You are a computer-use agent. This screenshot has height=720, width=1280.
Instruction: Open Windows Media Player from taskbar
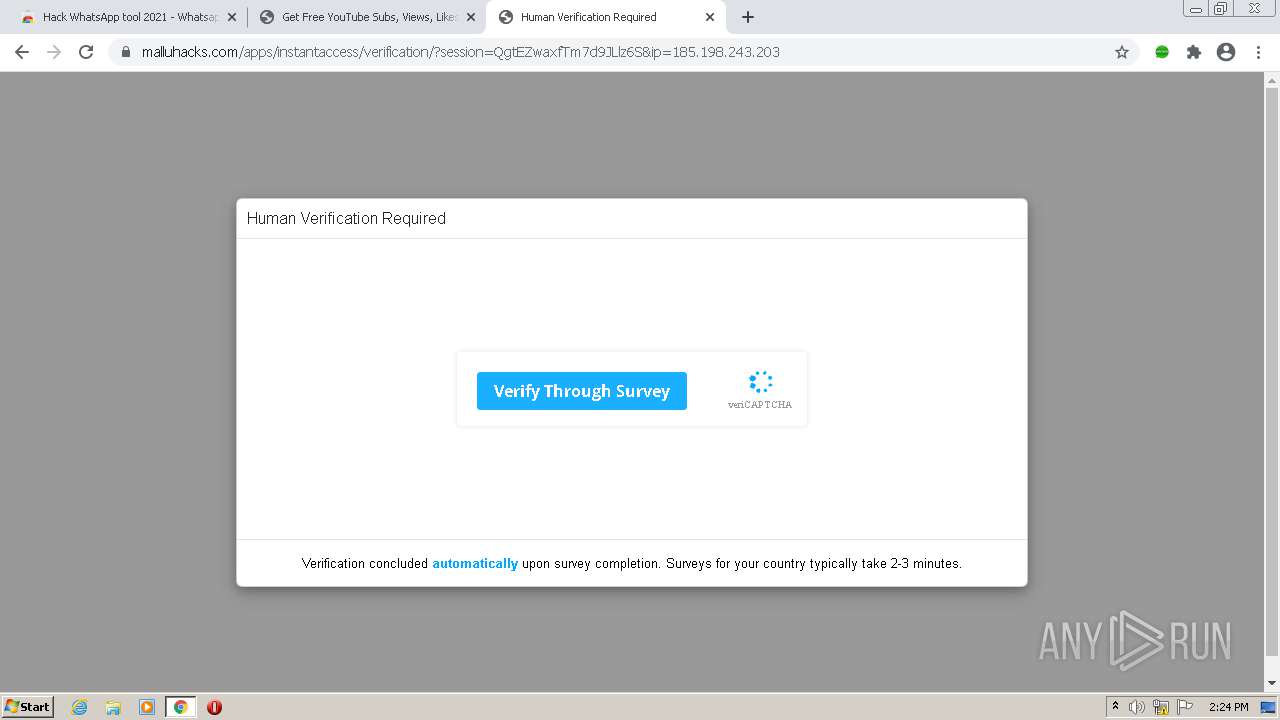coord(147,707)
